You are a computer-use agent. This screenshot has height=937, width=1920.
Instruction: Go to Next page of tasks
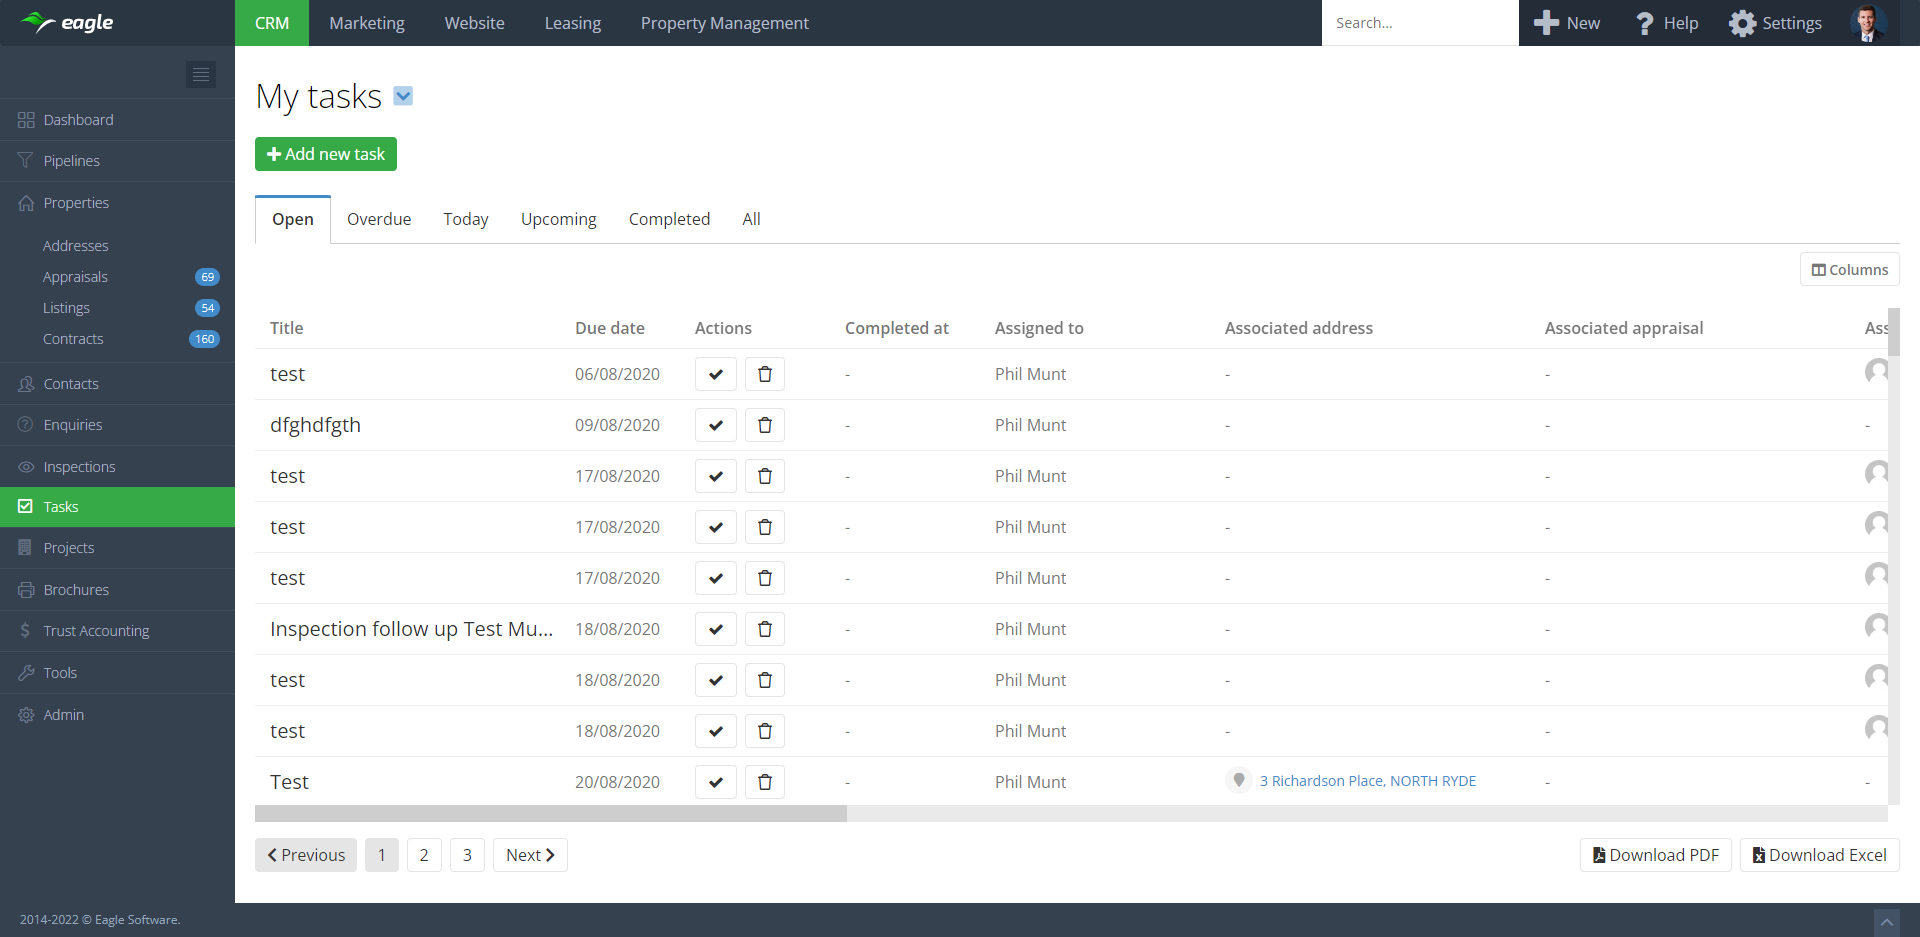529,855
